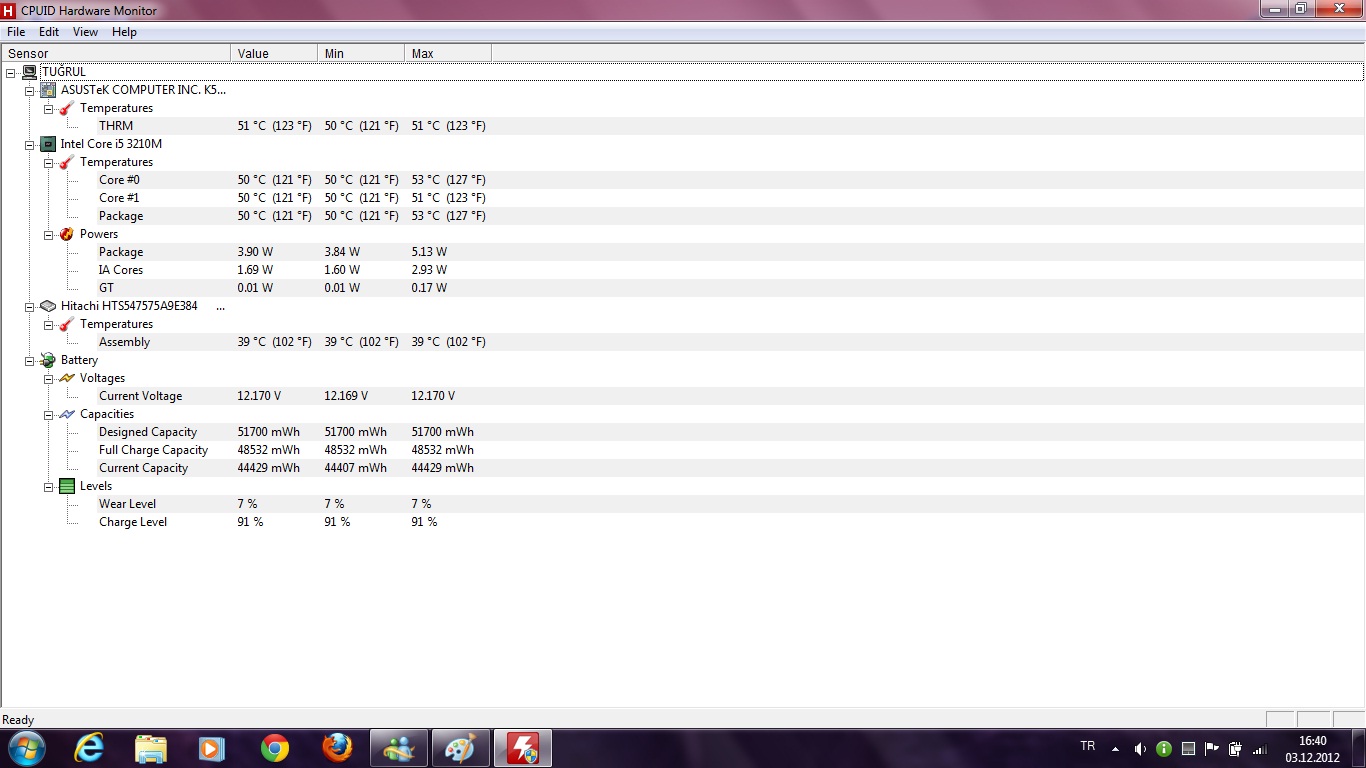The image size is (1366, 768).
Task: Open the Help menu
Action: pyautogui.click(x=124, y=32)
